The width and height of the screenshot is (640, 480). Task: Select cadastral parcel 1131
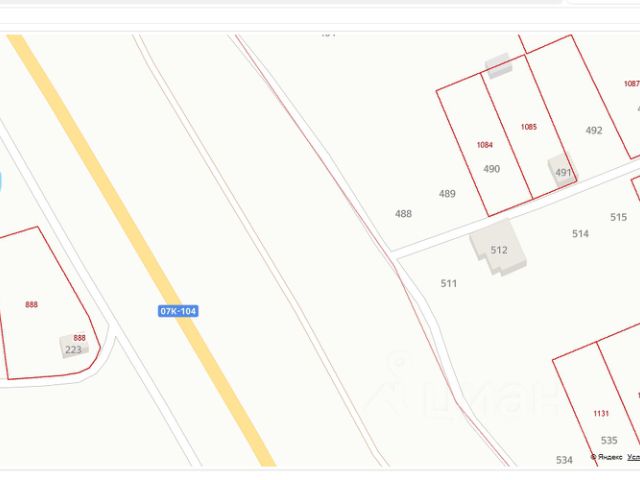[x=601, y=413]
